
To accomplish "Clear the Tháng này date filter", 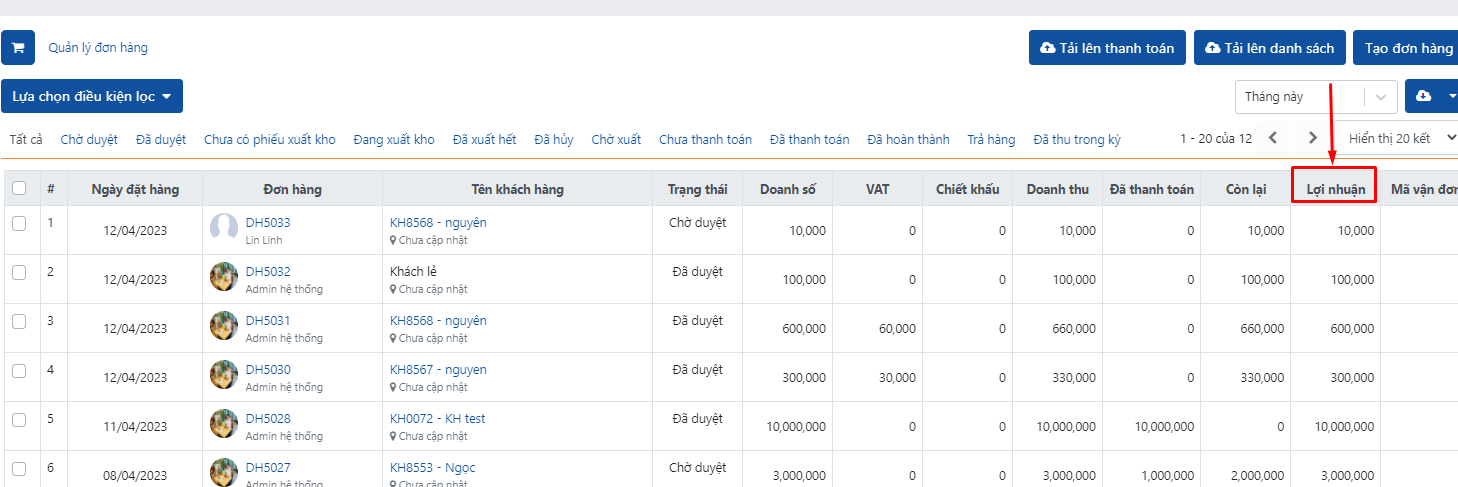I will 1345,97.
